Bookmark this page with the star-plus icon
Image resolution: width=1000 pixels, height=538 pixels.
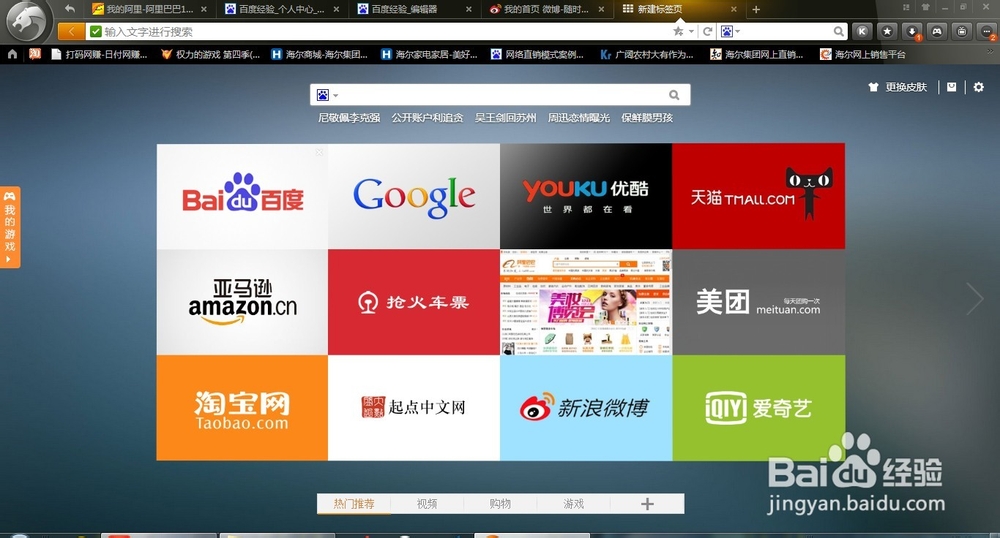pos(679,31)
